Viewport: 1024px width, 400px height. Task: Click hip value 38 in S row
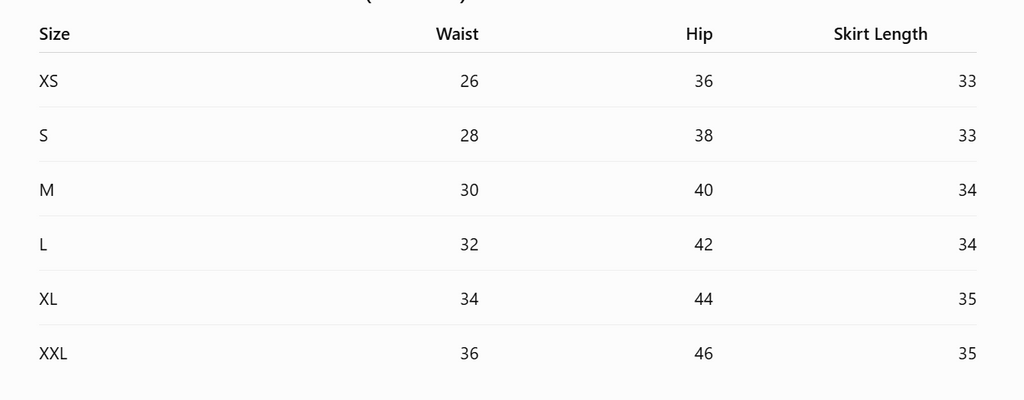pyautogui.click(x=703, y=136)
